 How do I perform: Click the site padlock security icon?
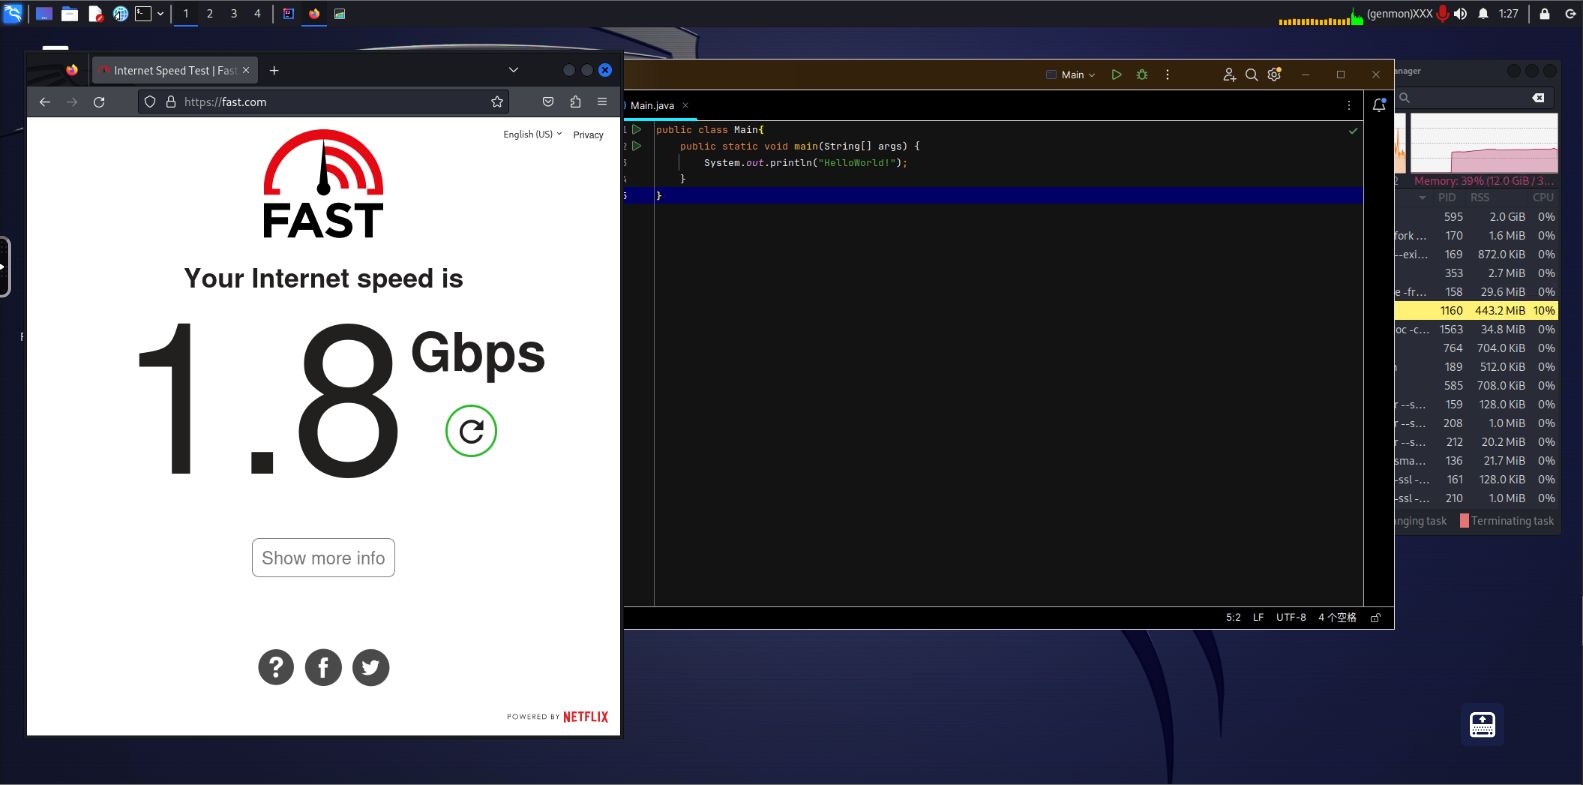[x=171, y=102]
